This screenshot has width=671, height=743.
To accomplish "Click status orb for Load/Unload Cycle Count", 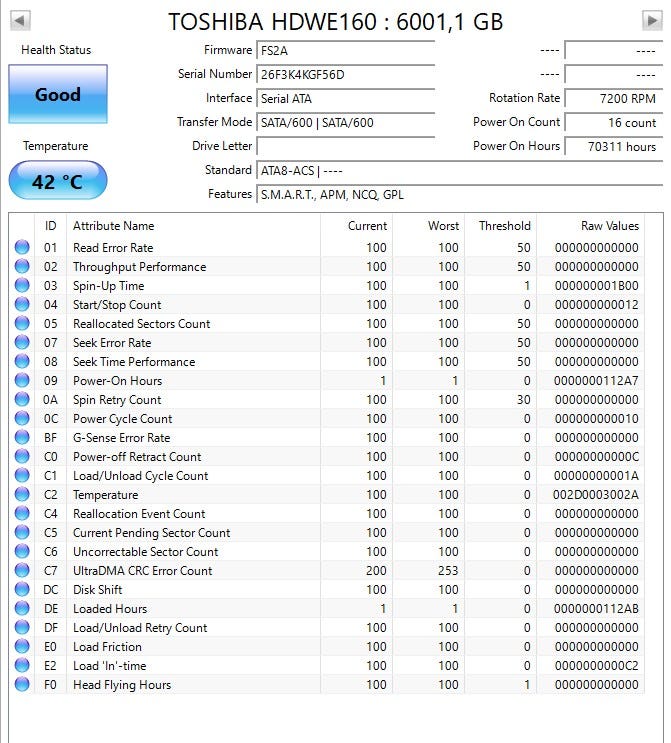I will [x=22, y=475].
